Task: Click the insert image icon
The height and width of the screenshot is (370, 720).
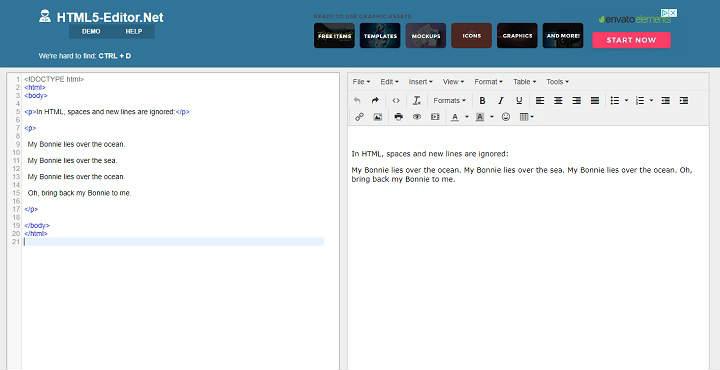Action: tap(377, 117)
